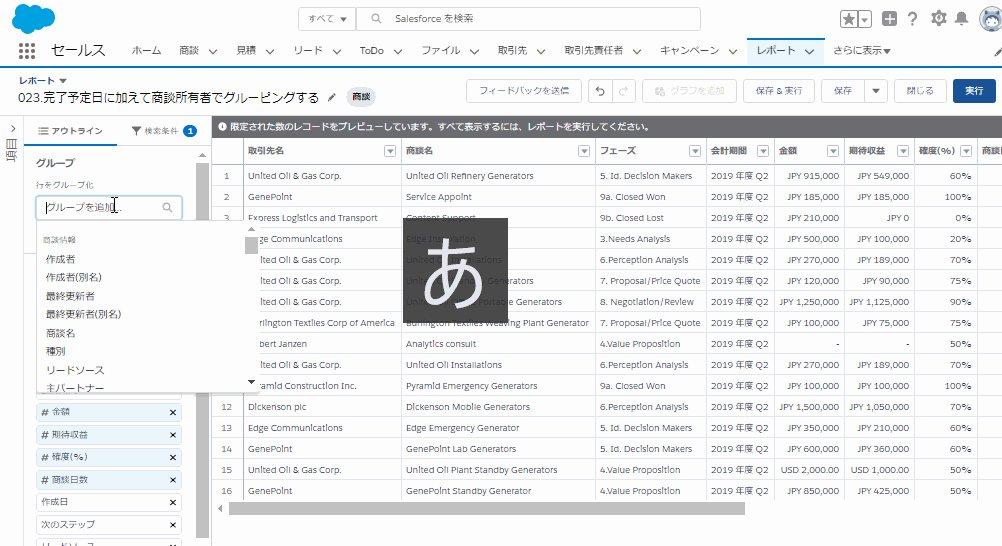Click the 保存 & 実行 button
The width and height of the screenshot is (1002, 546).
[x=778, y=91]
